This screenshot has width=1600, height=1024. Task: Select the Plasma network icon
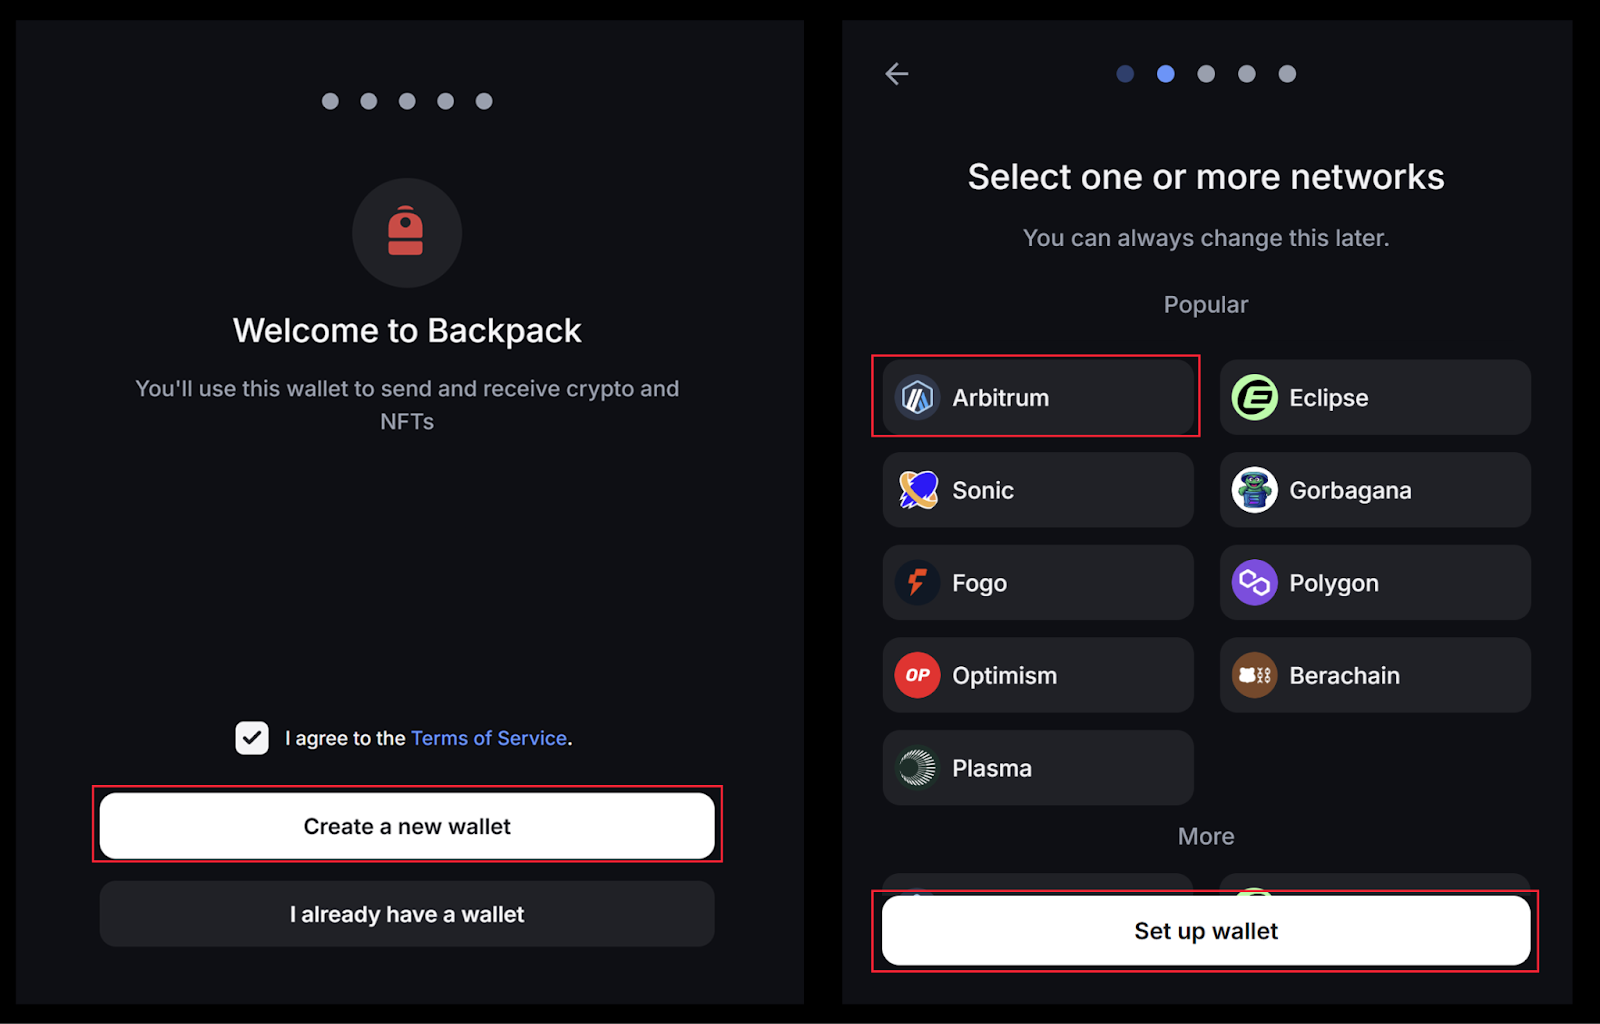tap(917, 768)
